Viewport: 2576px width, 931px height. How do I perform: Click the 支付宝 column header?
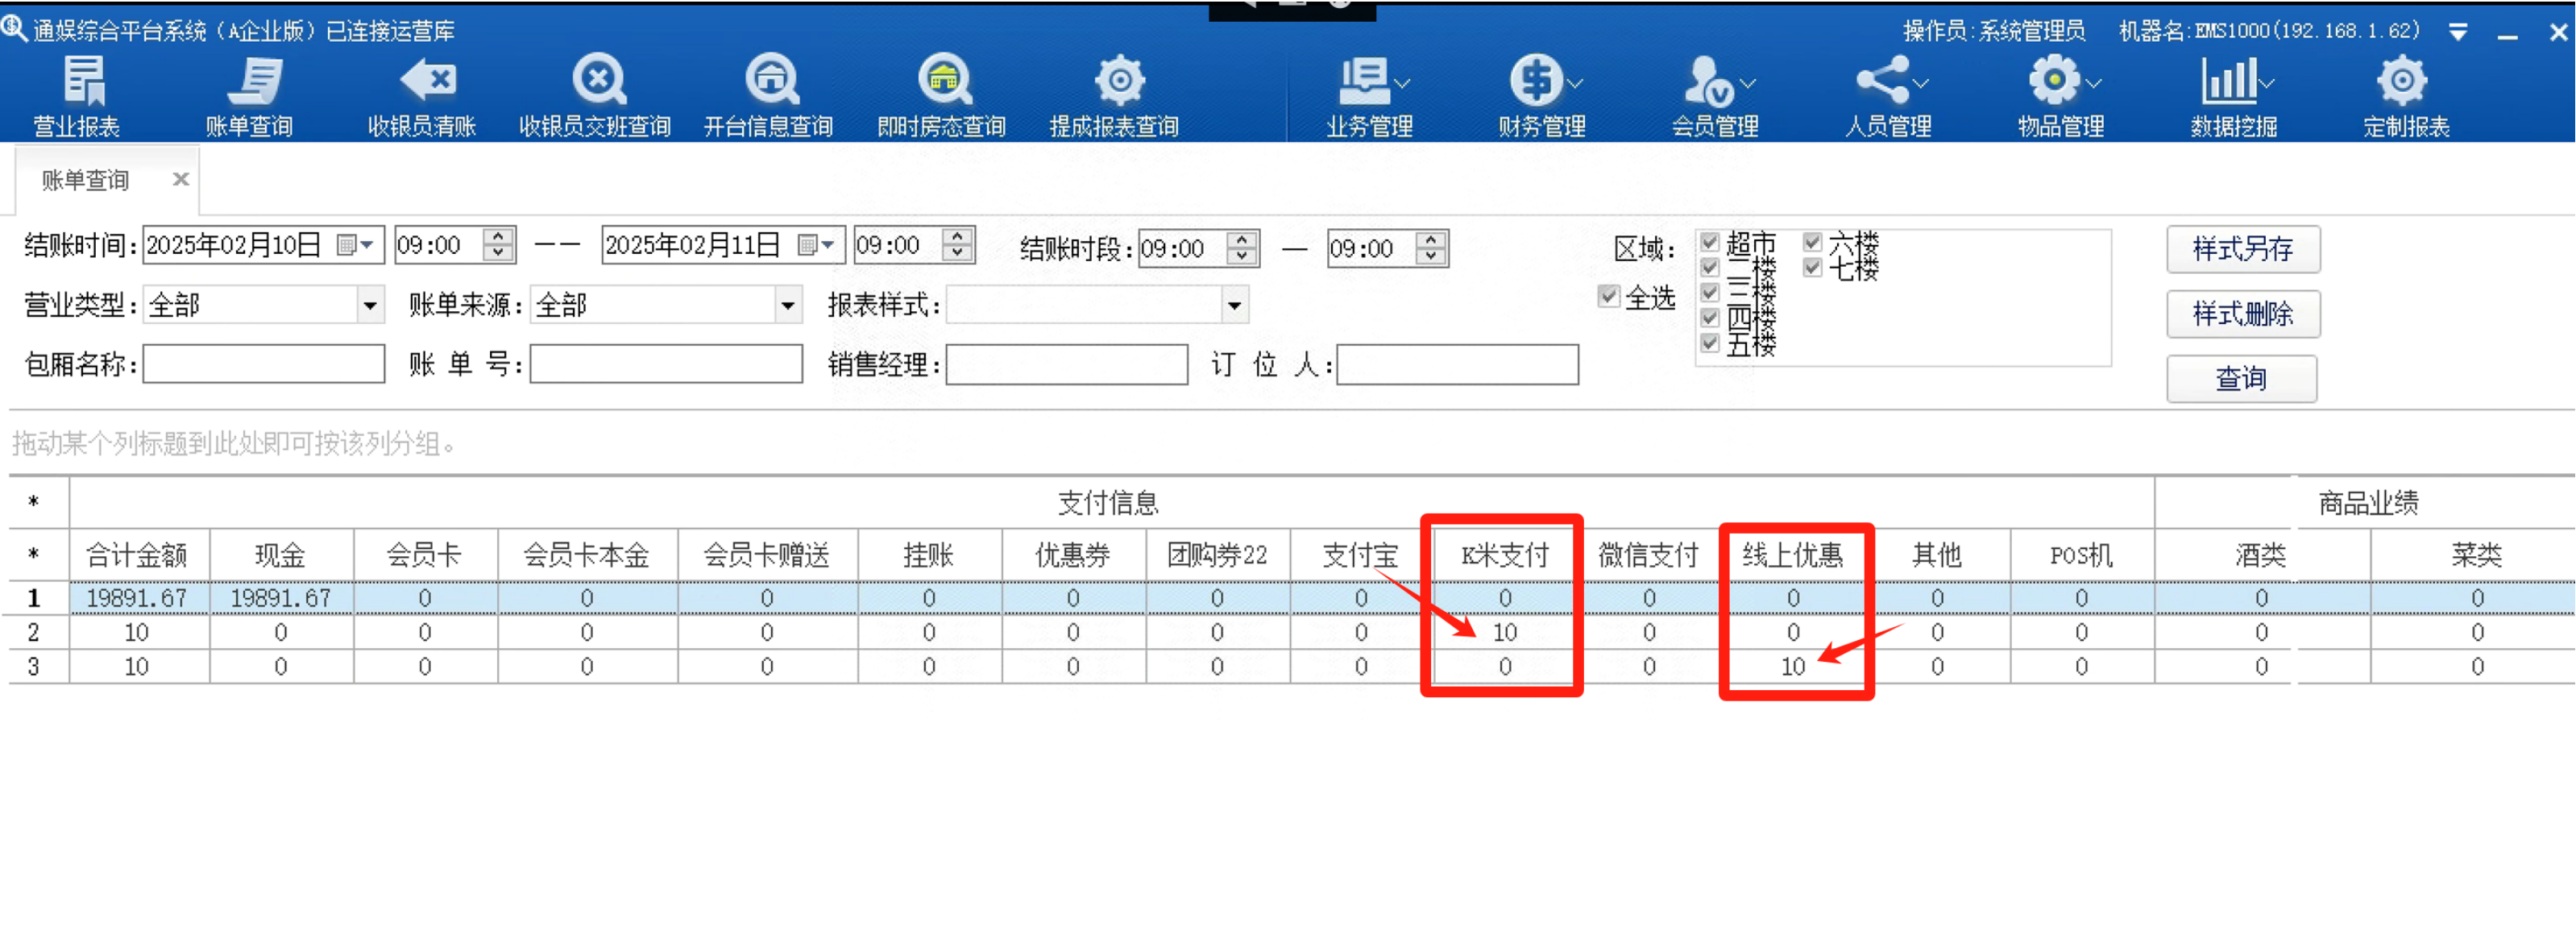tap(1361, 555)
